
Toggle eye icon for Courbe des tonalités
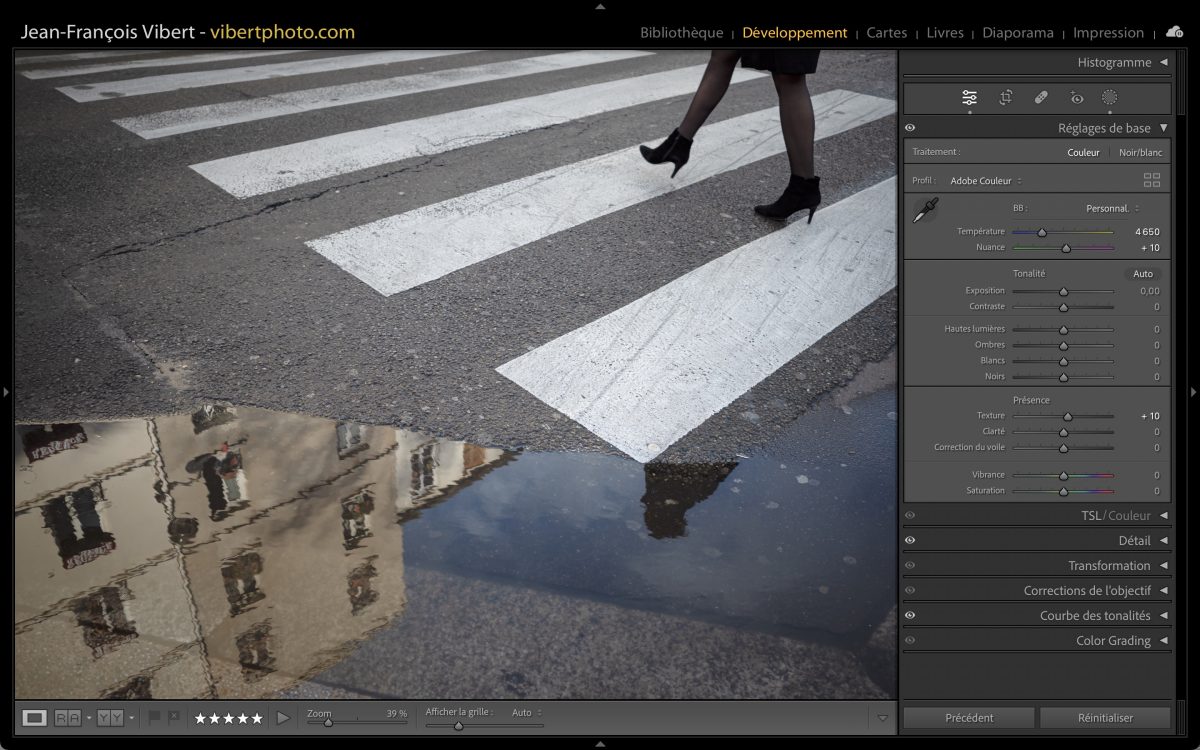point(910,616)
